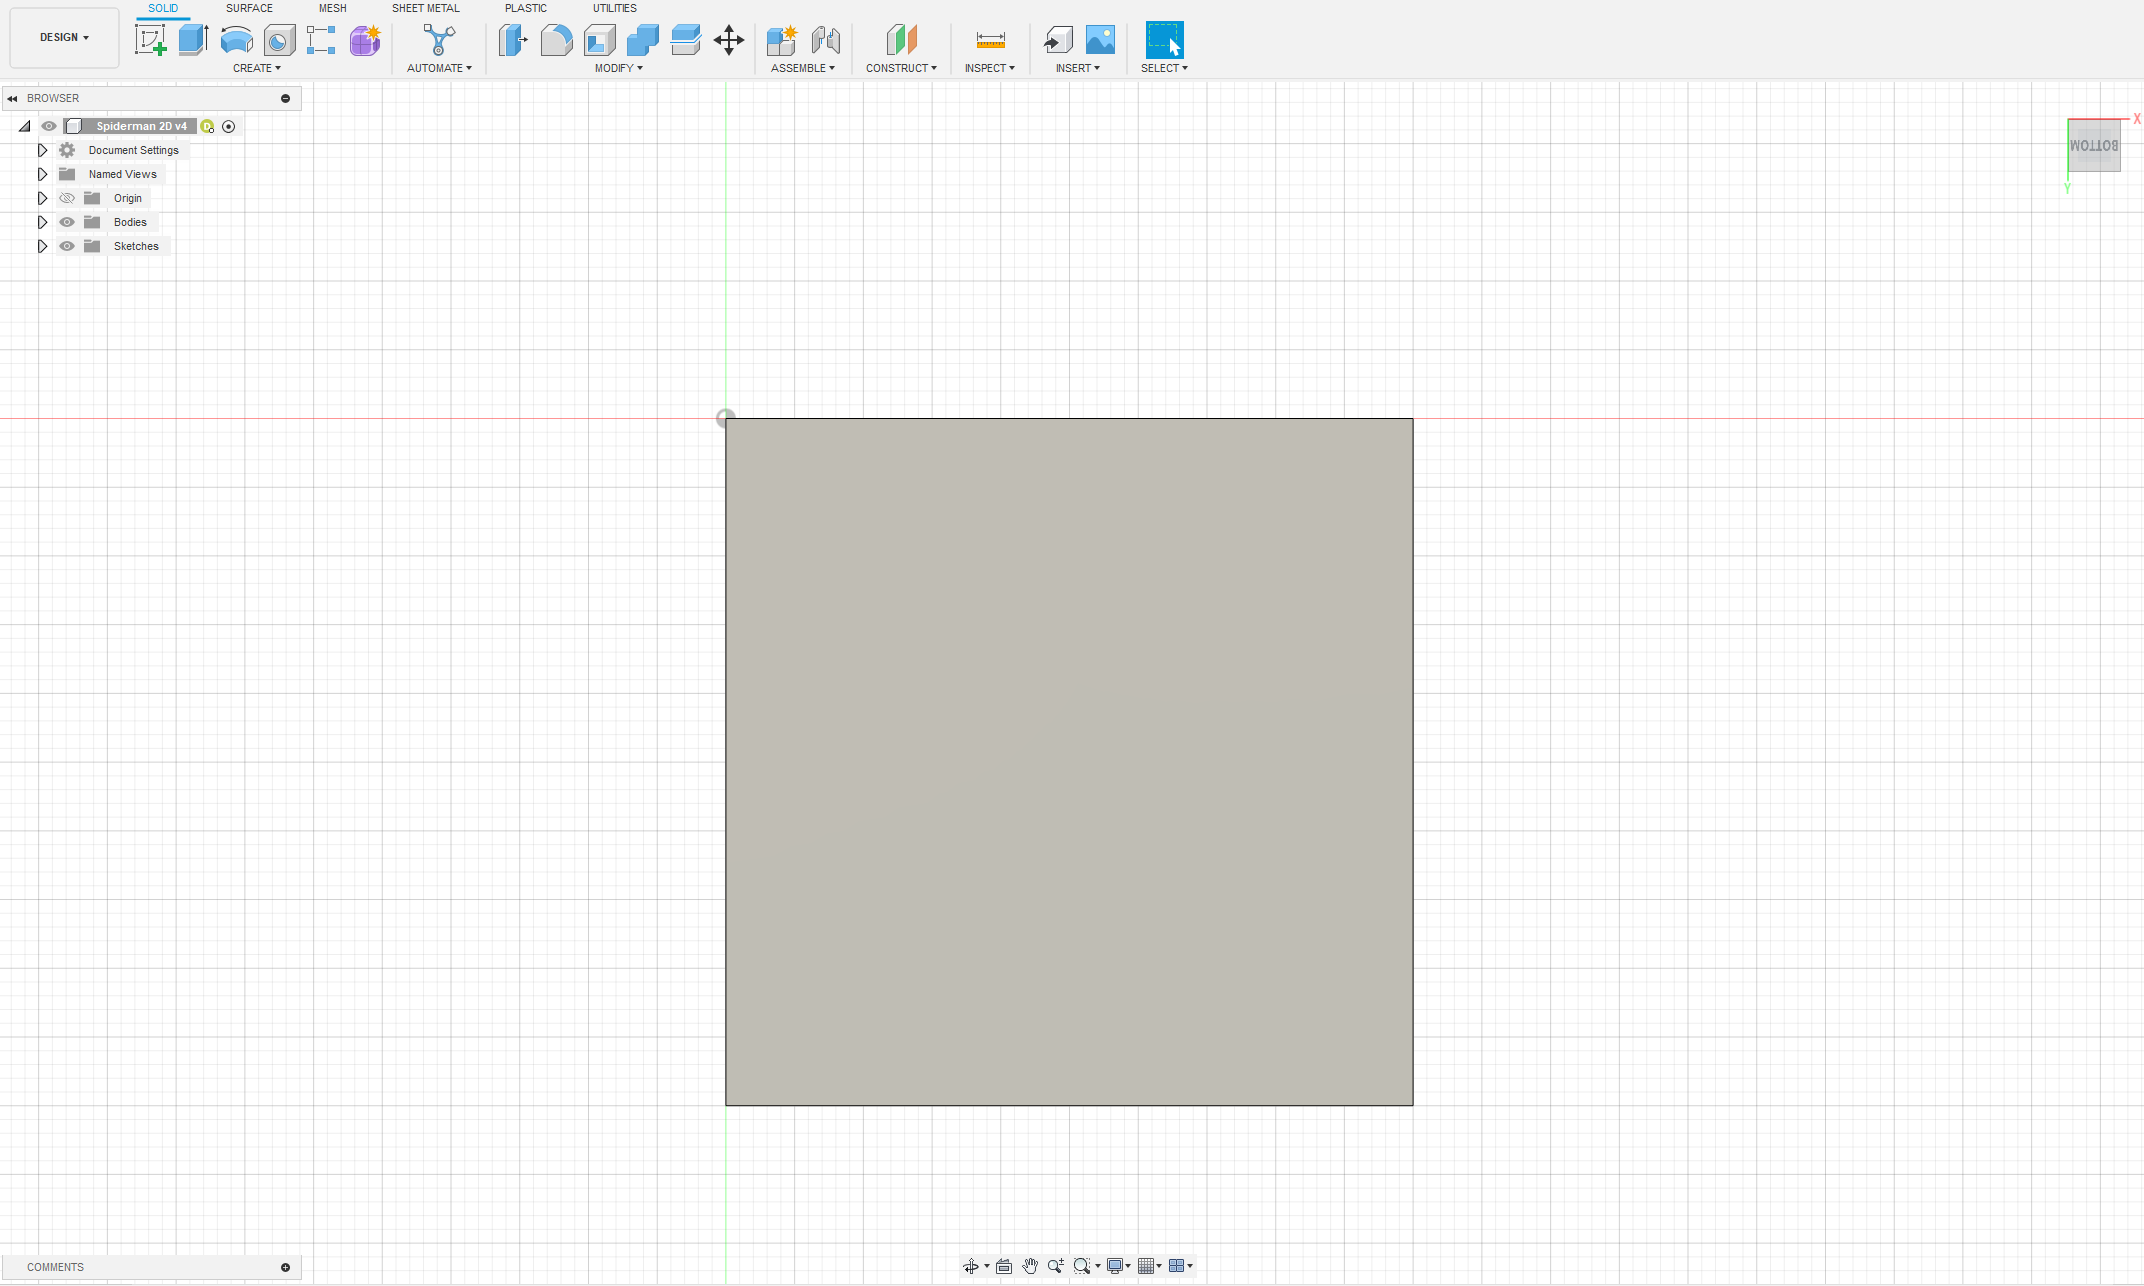Open the CREATE dropdown menu
Viewport: 2144px width, 1286px height.
coord(256,67)
